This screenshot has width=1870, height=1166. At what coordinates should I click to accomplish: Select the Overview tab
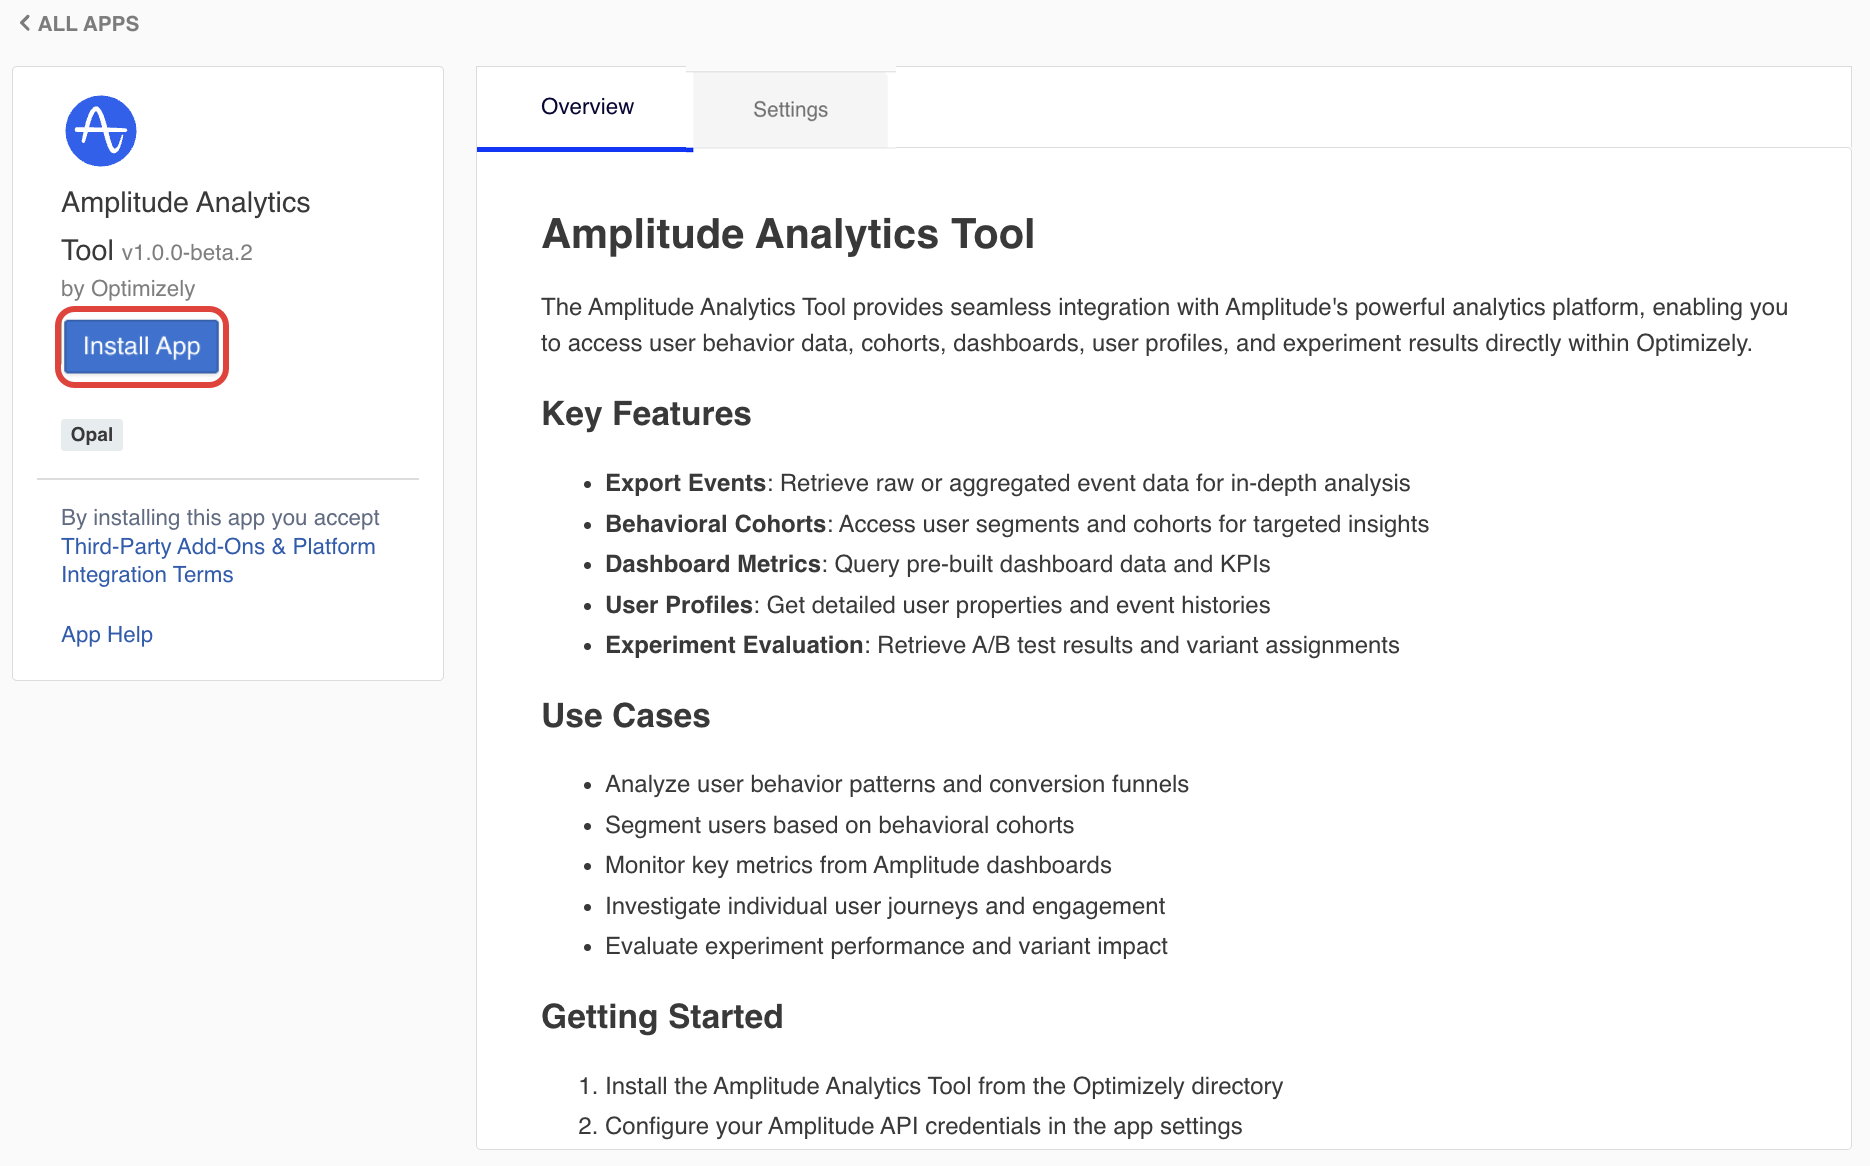(587, 107)
